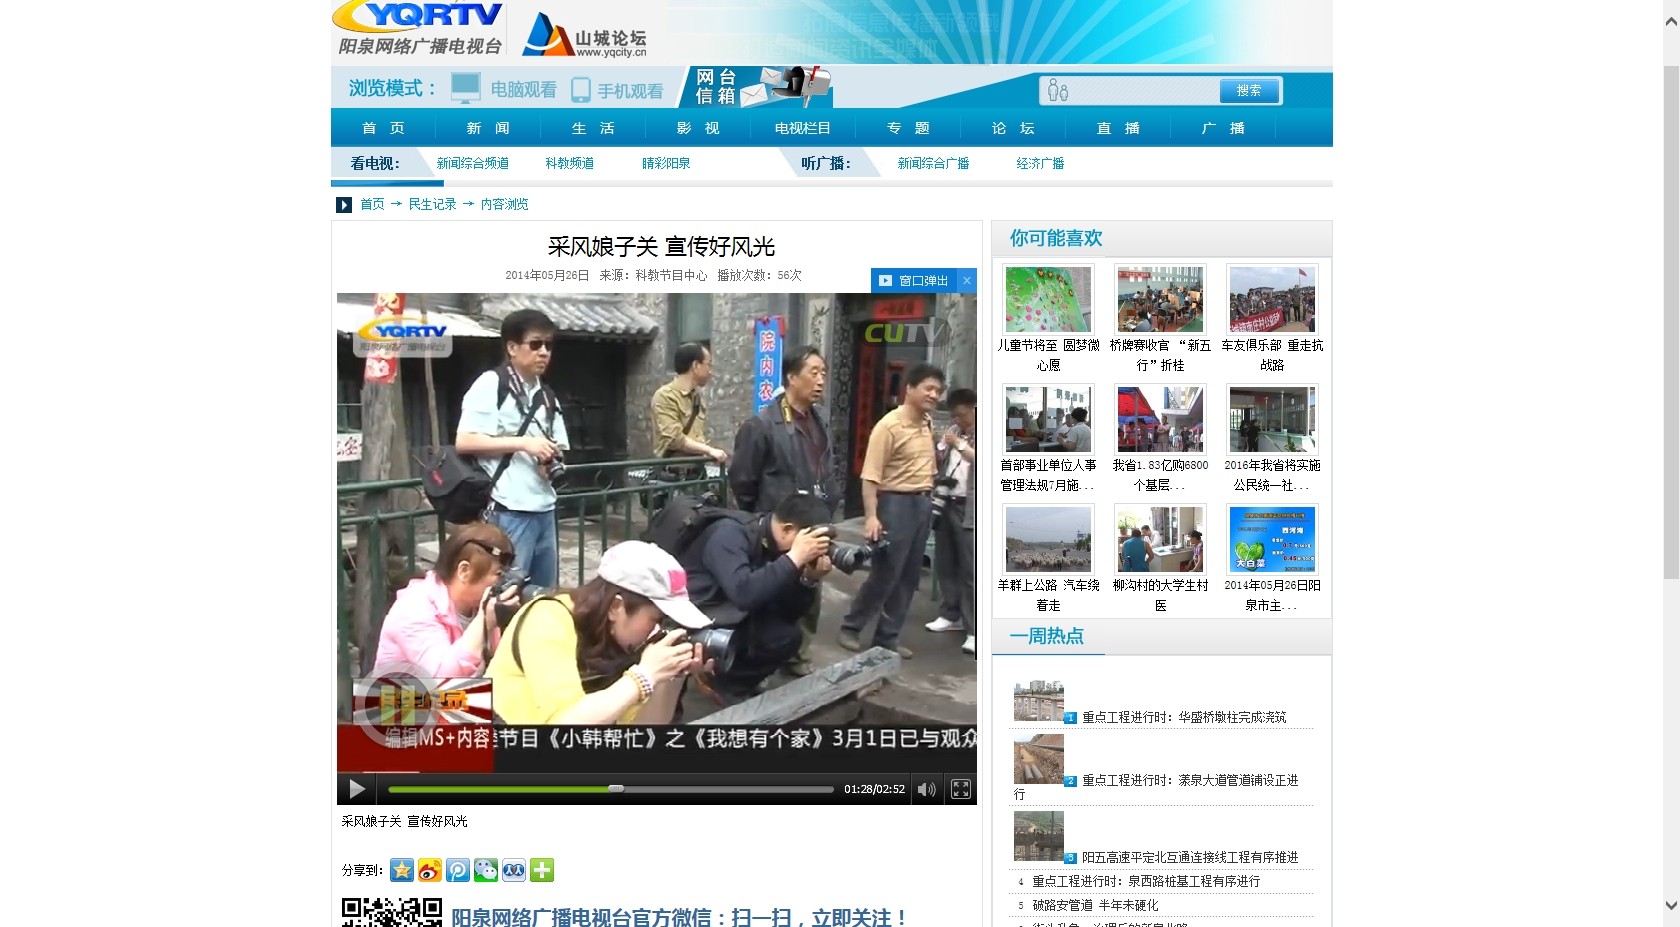This screenshot has width=1680, height=927.
Task: Switch to mobile viewing mode 手机观看
Action: pos(617,90)
